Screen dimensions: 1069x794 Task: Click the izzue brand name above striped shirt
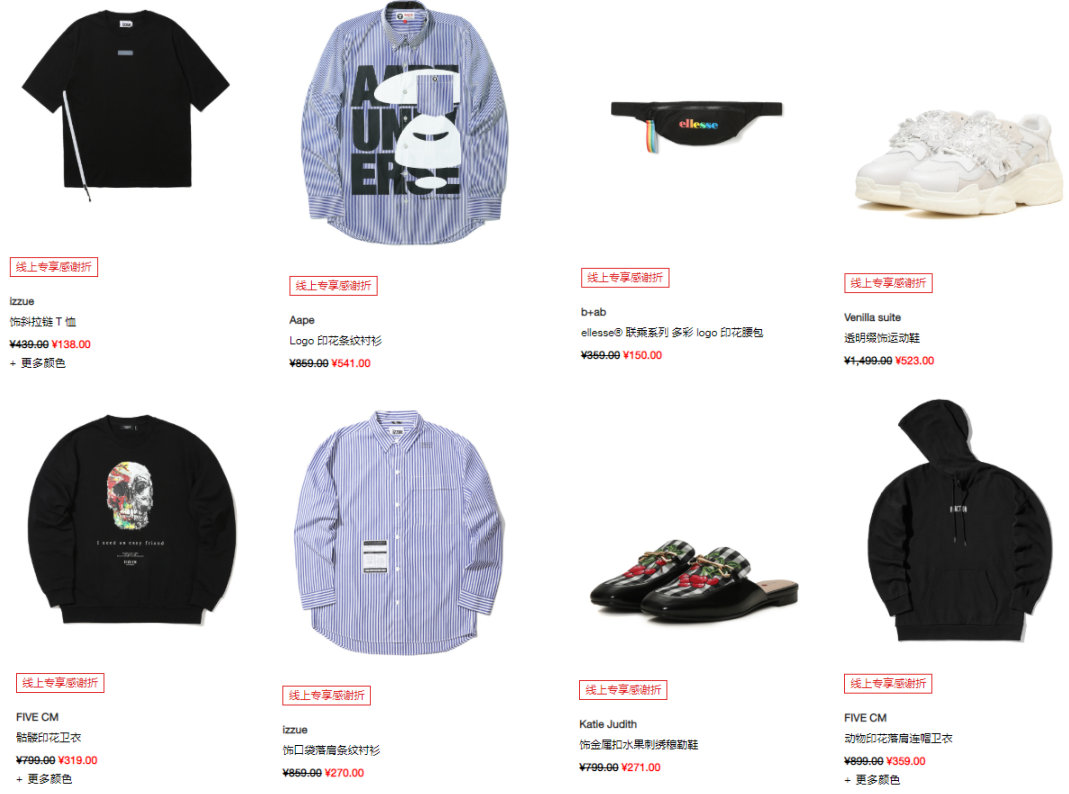(x=295, y=730)
